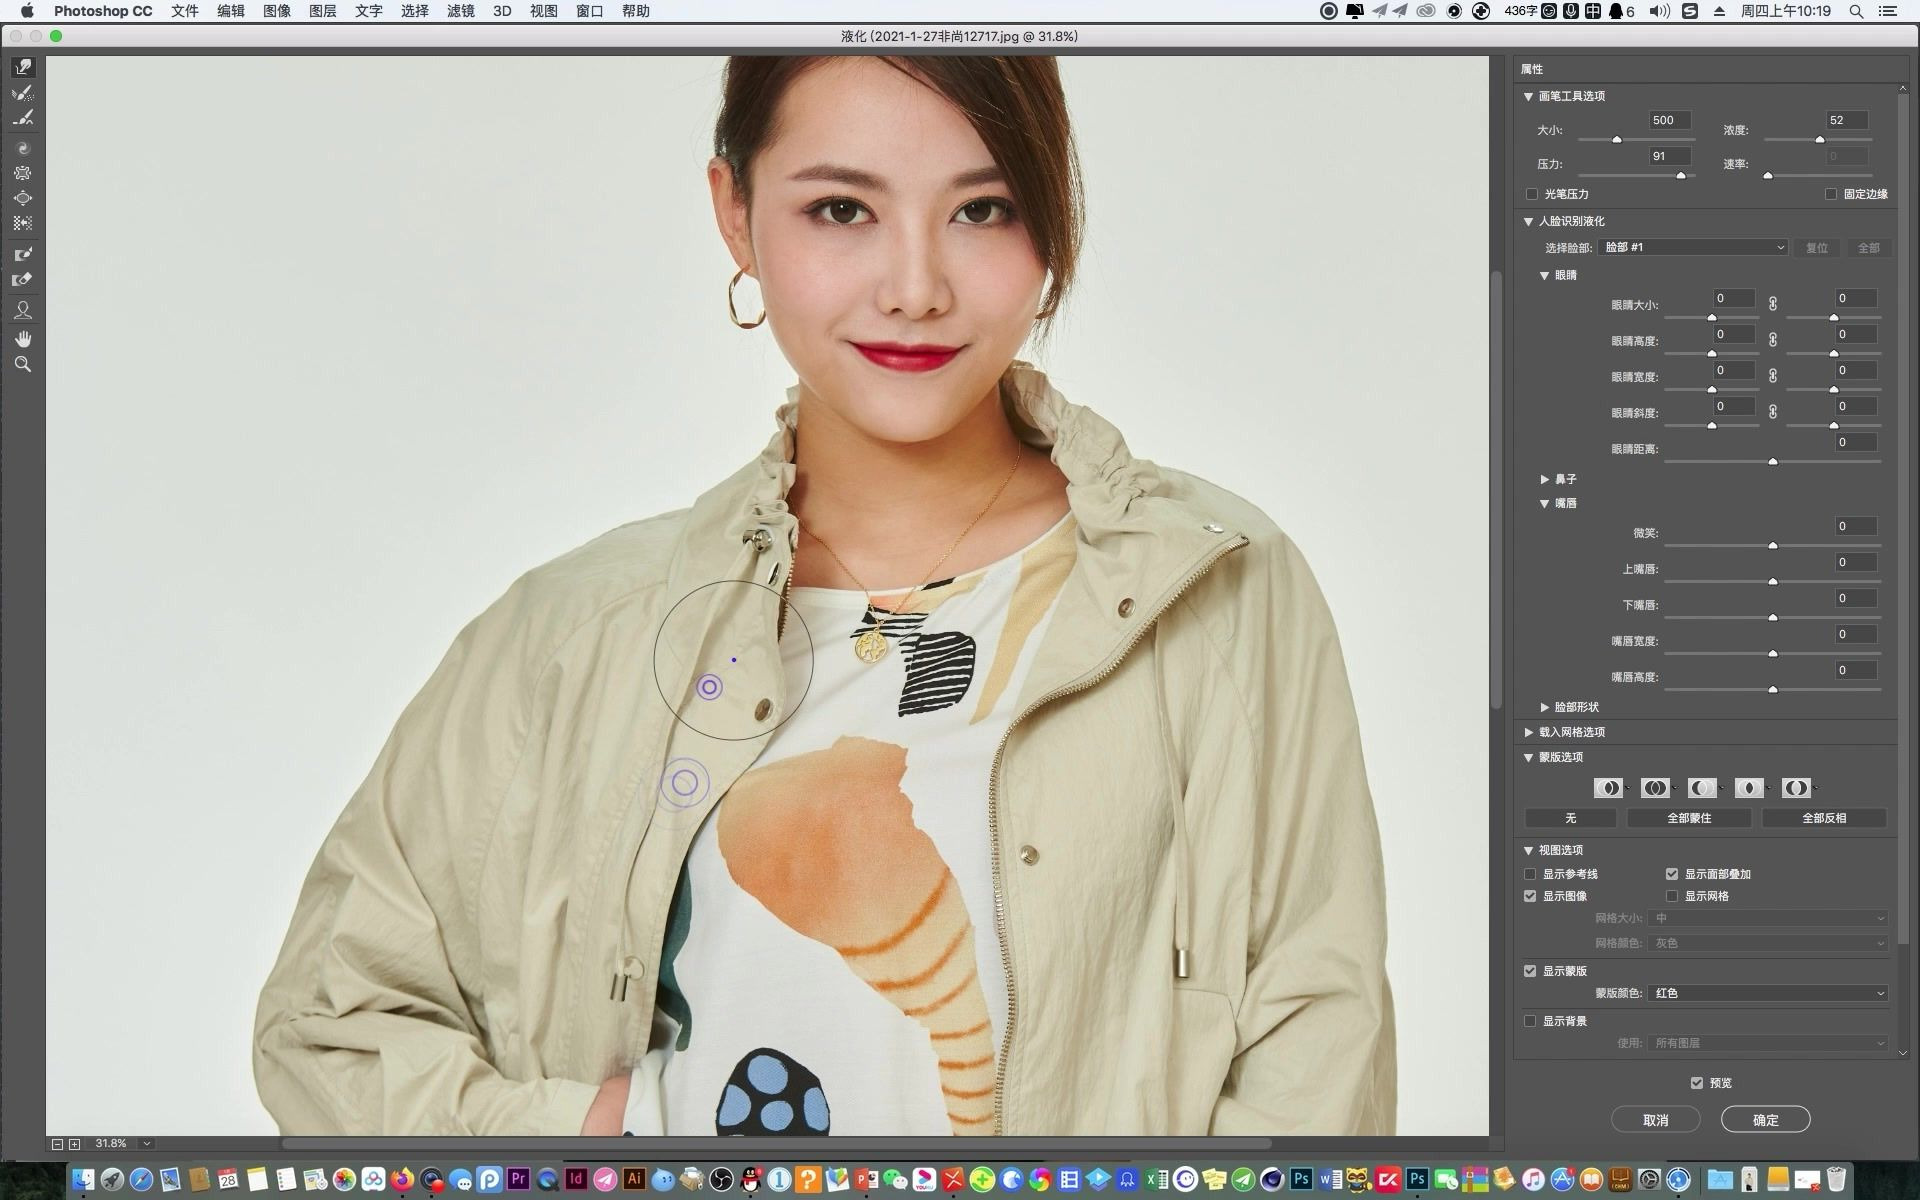Enable the 显示网格 checkbox
The image size is (1920, 1200).
point(1672,896)
